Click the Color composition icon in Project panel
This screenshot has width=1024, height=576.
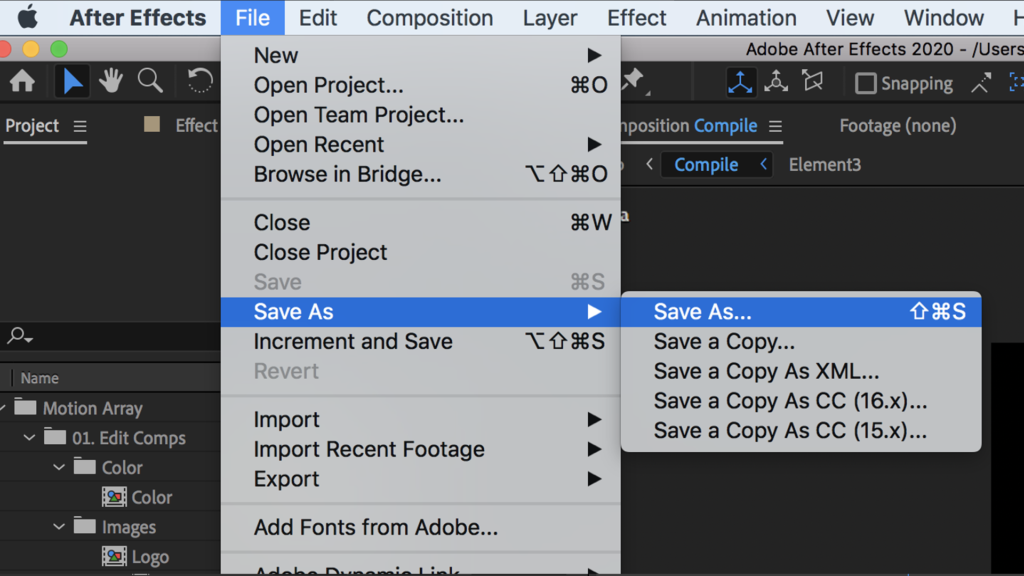point(114,497)
